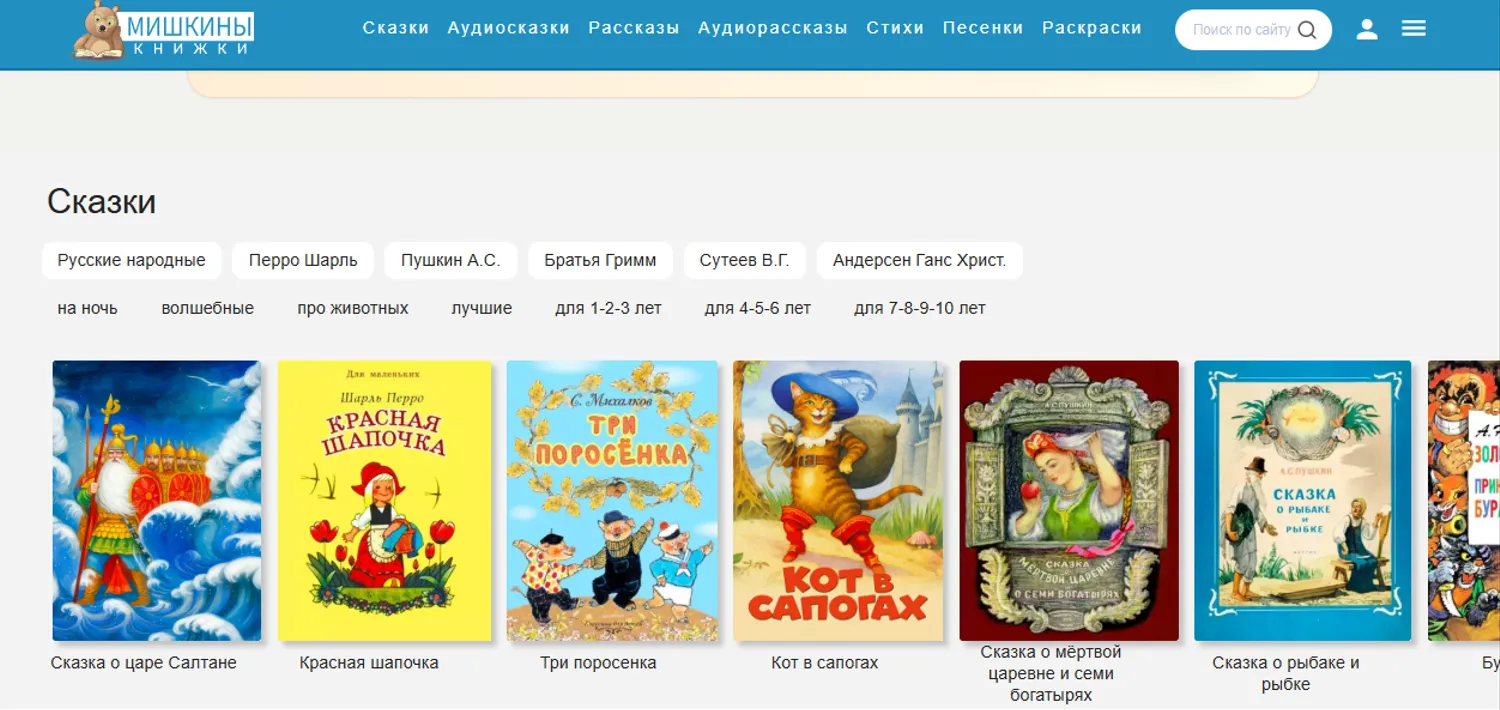
Task: Click the для 4-5-6 лет link
Action: 758,308
